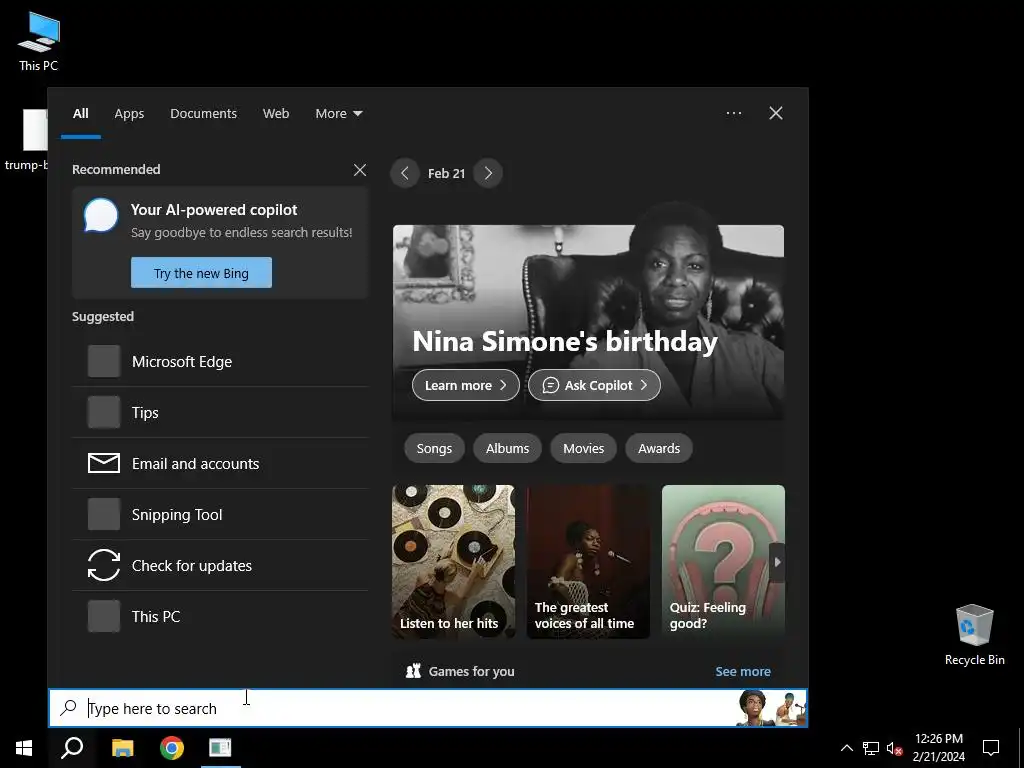Open The greatest voices of all time card

tap(588, 562)
